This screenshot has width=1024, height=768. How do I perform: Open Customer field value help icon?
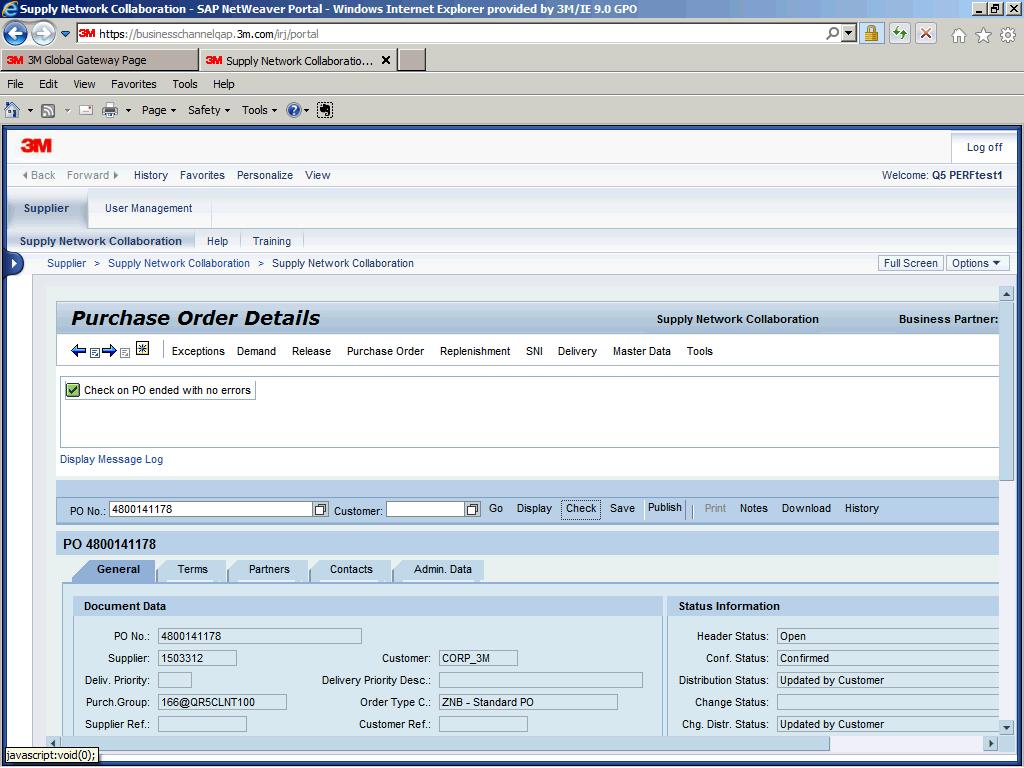473,509
